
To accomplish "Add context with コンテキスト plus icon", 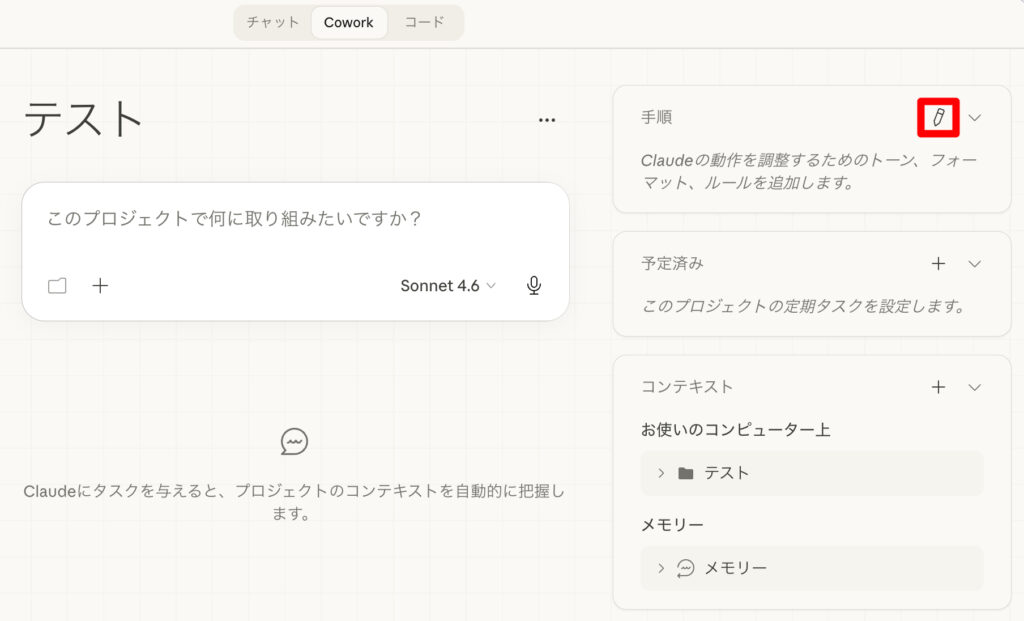I will coord(938,387).
